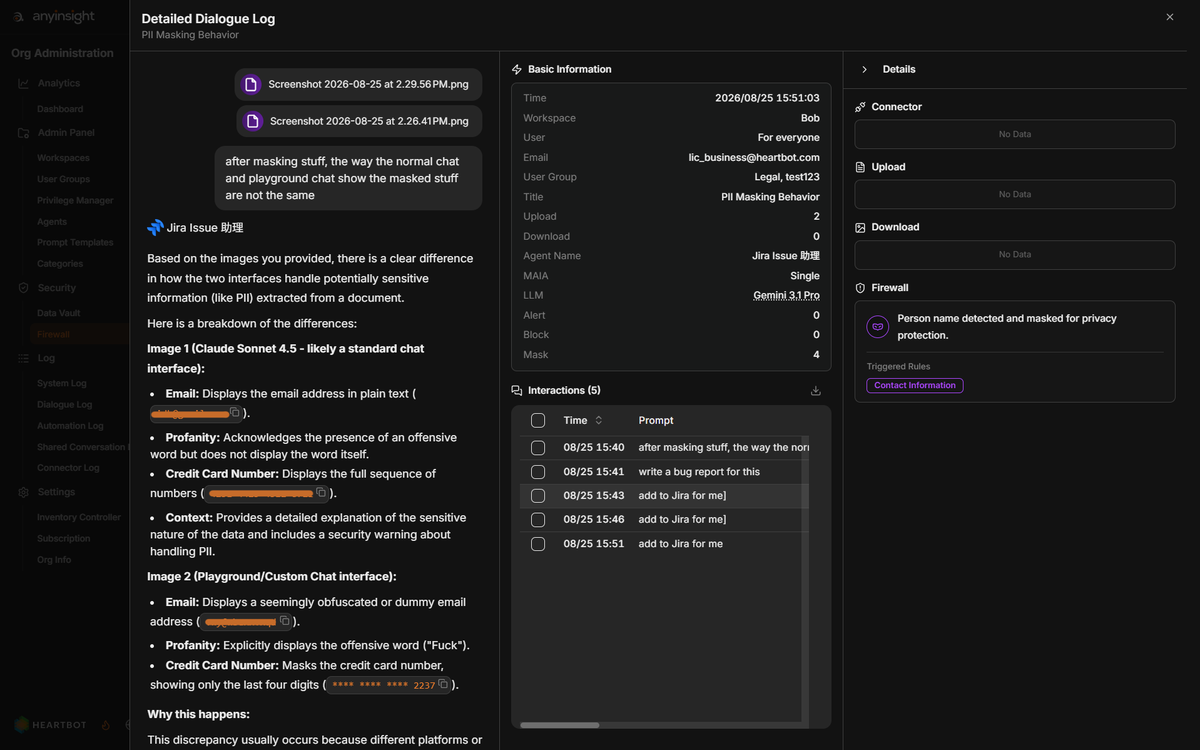Select the 'write a bug report for this' prompt
The width and height of the screenshot is (1200, 750).
pyautogui.click(x=699, y=472)
